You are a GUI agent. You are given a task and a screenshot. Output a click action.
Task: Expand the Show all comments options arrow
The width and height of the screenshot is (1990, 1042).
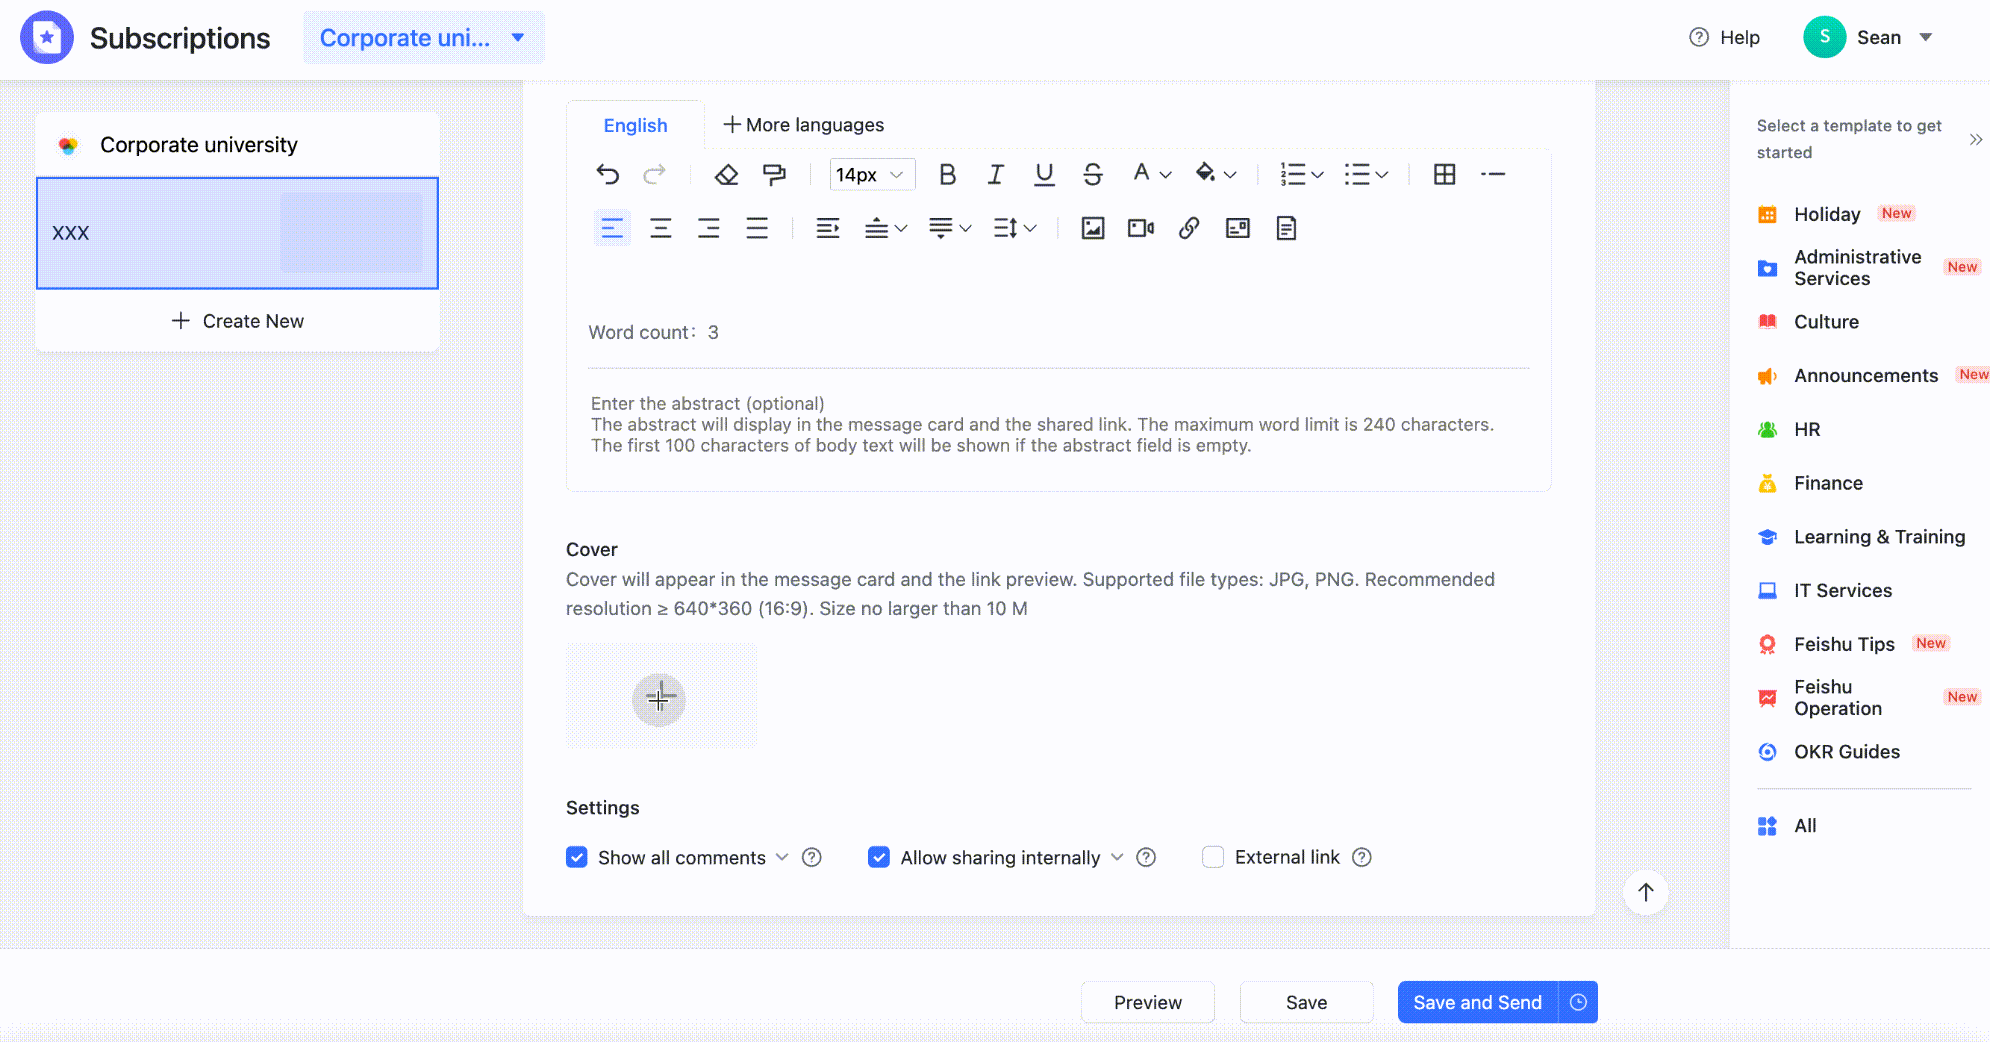click(782, 857)
